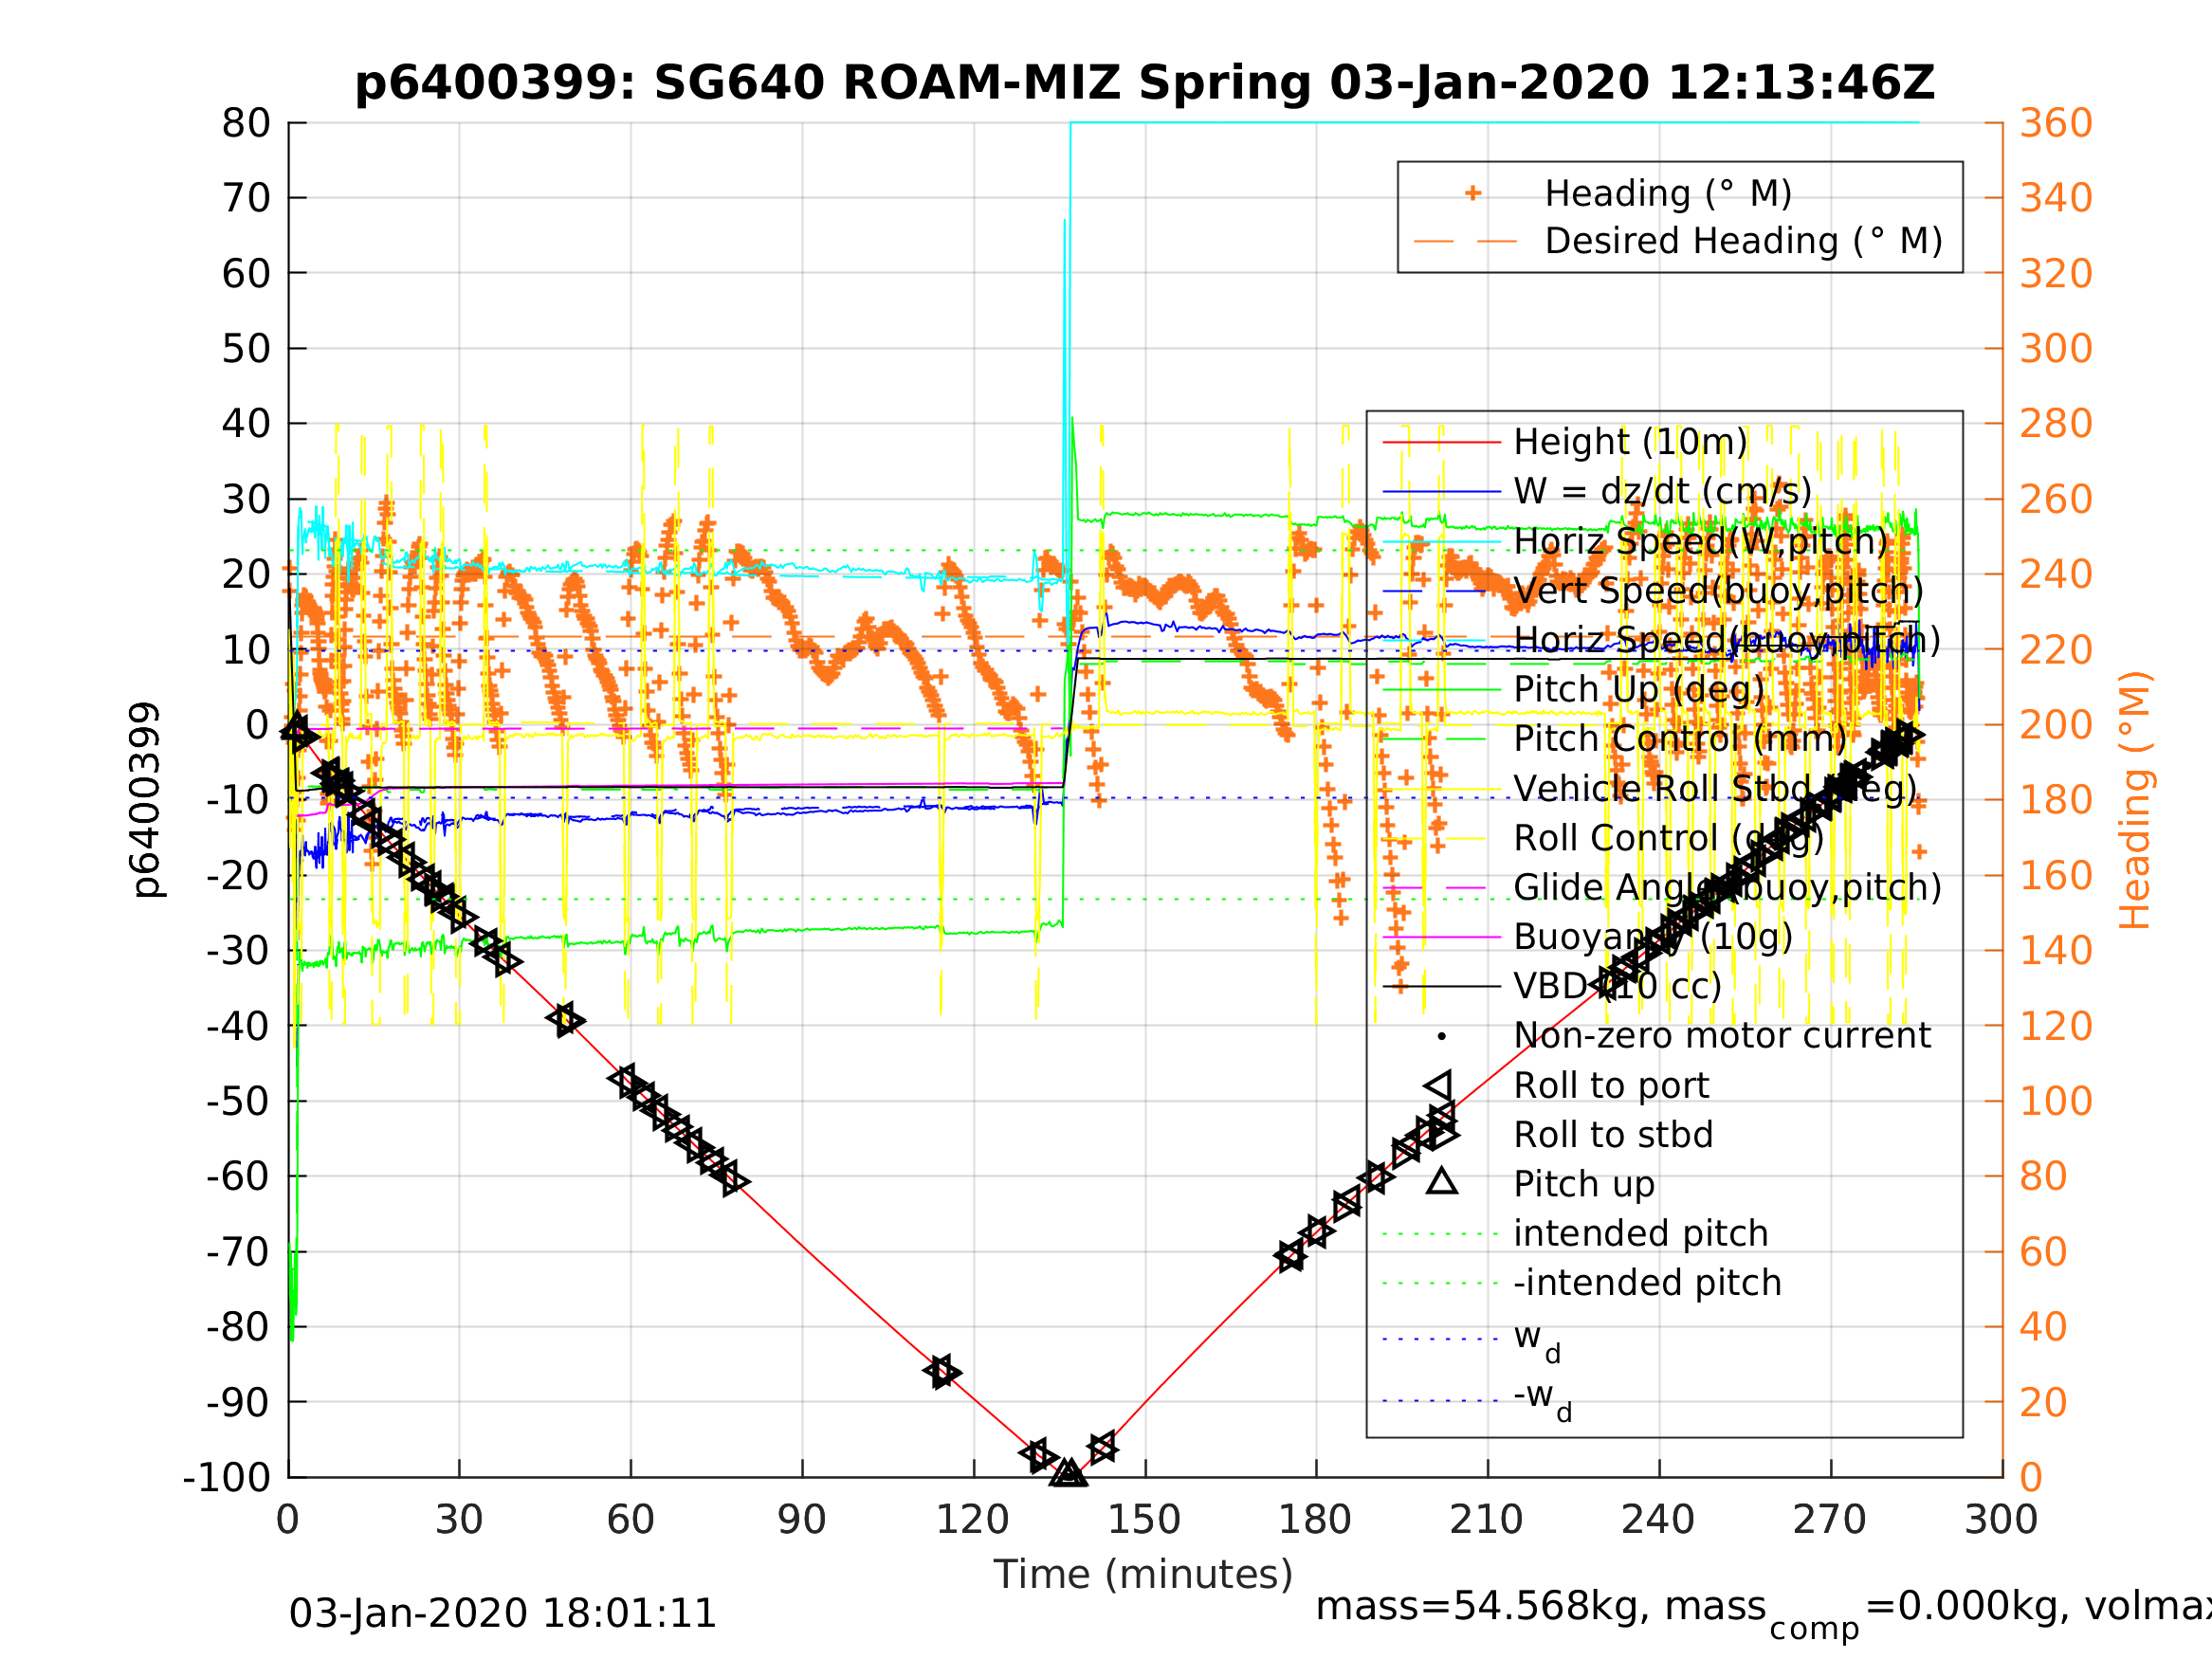This screenshot has height=1659, width=2212.
Task: Click the Pitch up legend triangle marker
Action: (x=1441, y=1182)
